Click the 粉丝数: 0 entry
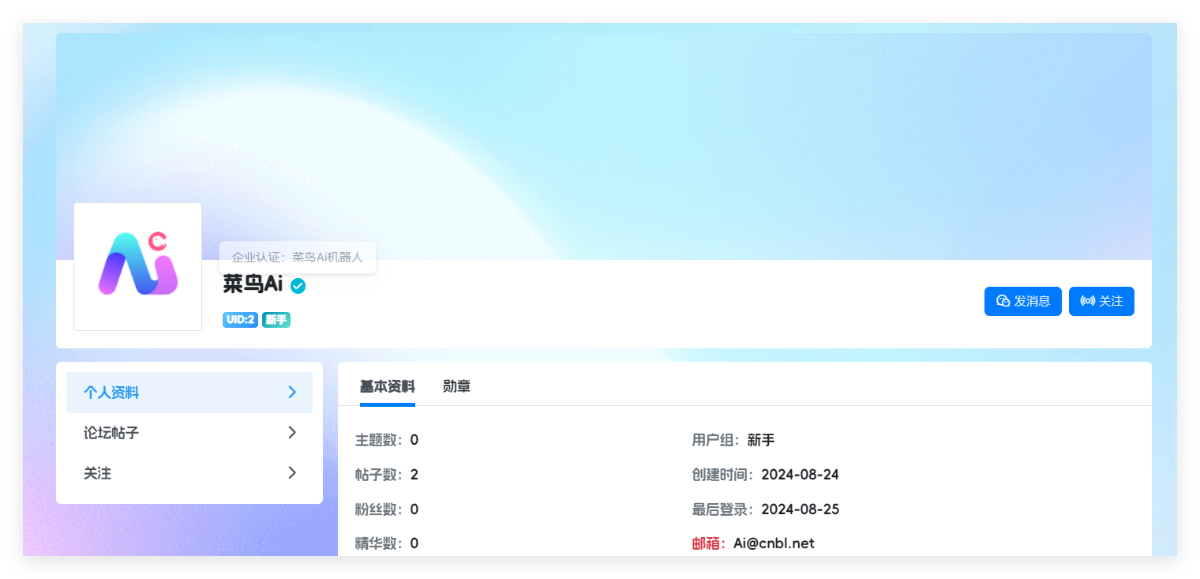 pyautogui.click(x=387, y=509)
